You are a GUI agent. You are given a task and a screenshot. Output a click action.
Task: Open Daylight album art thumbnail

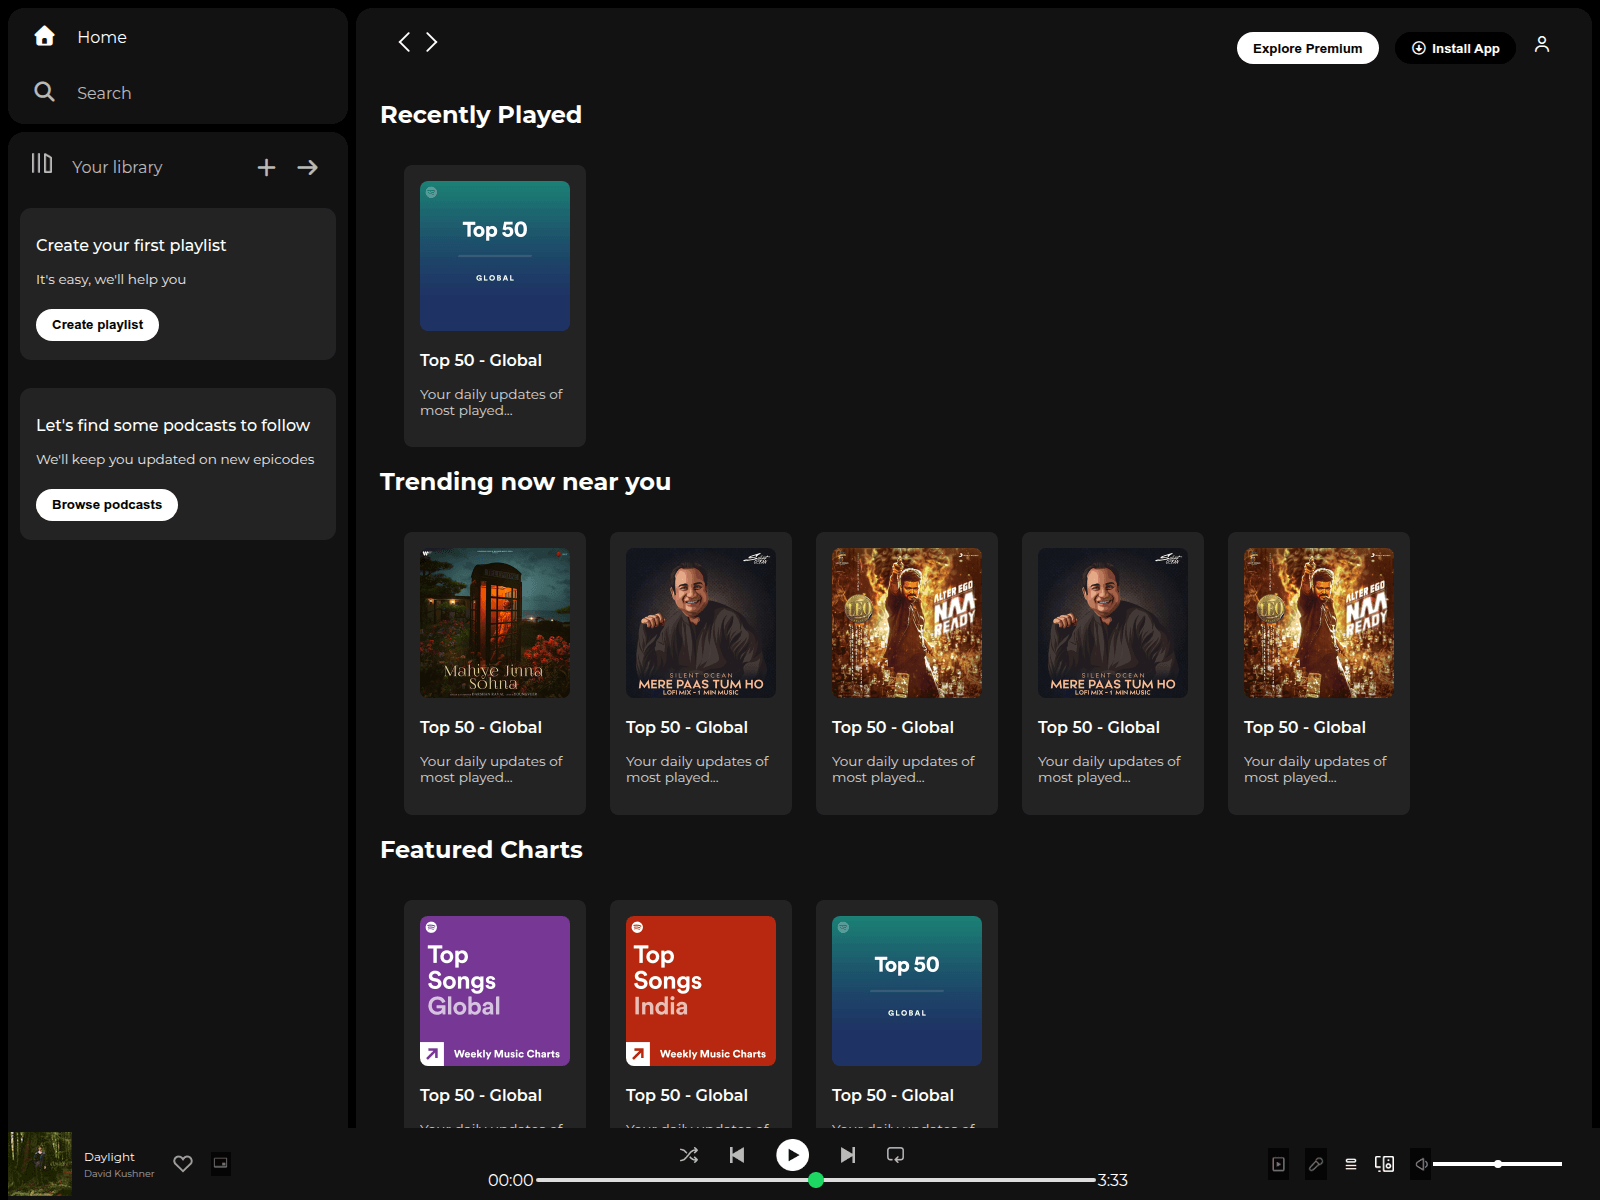pyautogui.click(x=40, y=1164)
